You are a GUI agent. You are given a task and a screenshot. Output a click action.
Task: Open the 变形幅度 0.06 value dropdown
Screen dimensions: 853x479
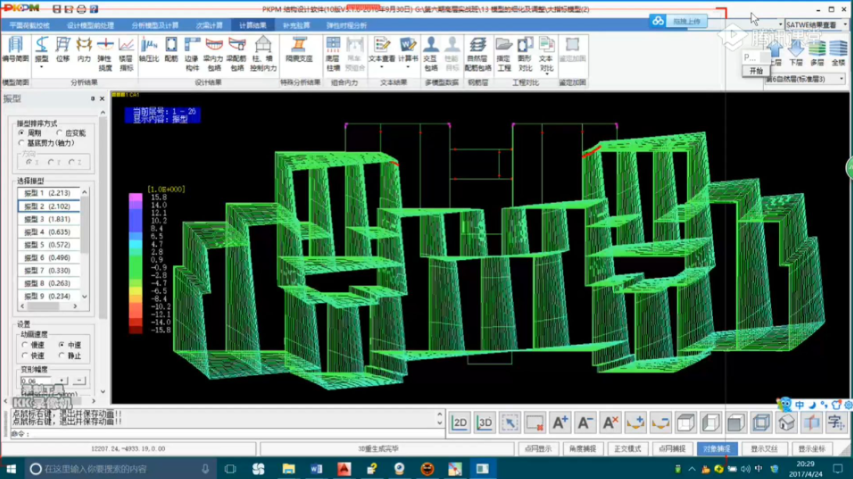click(61, 381)
